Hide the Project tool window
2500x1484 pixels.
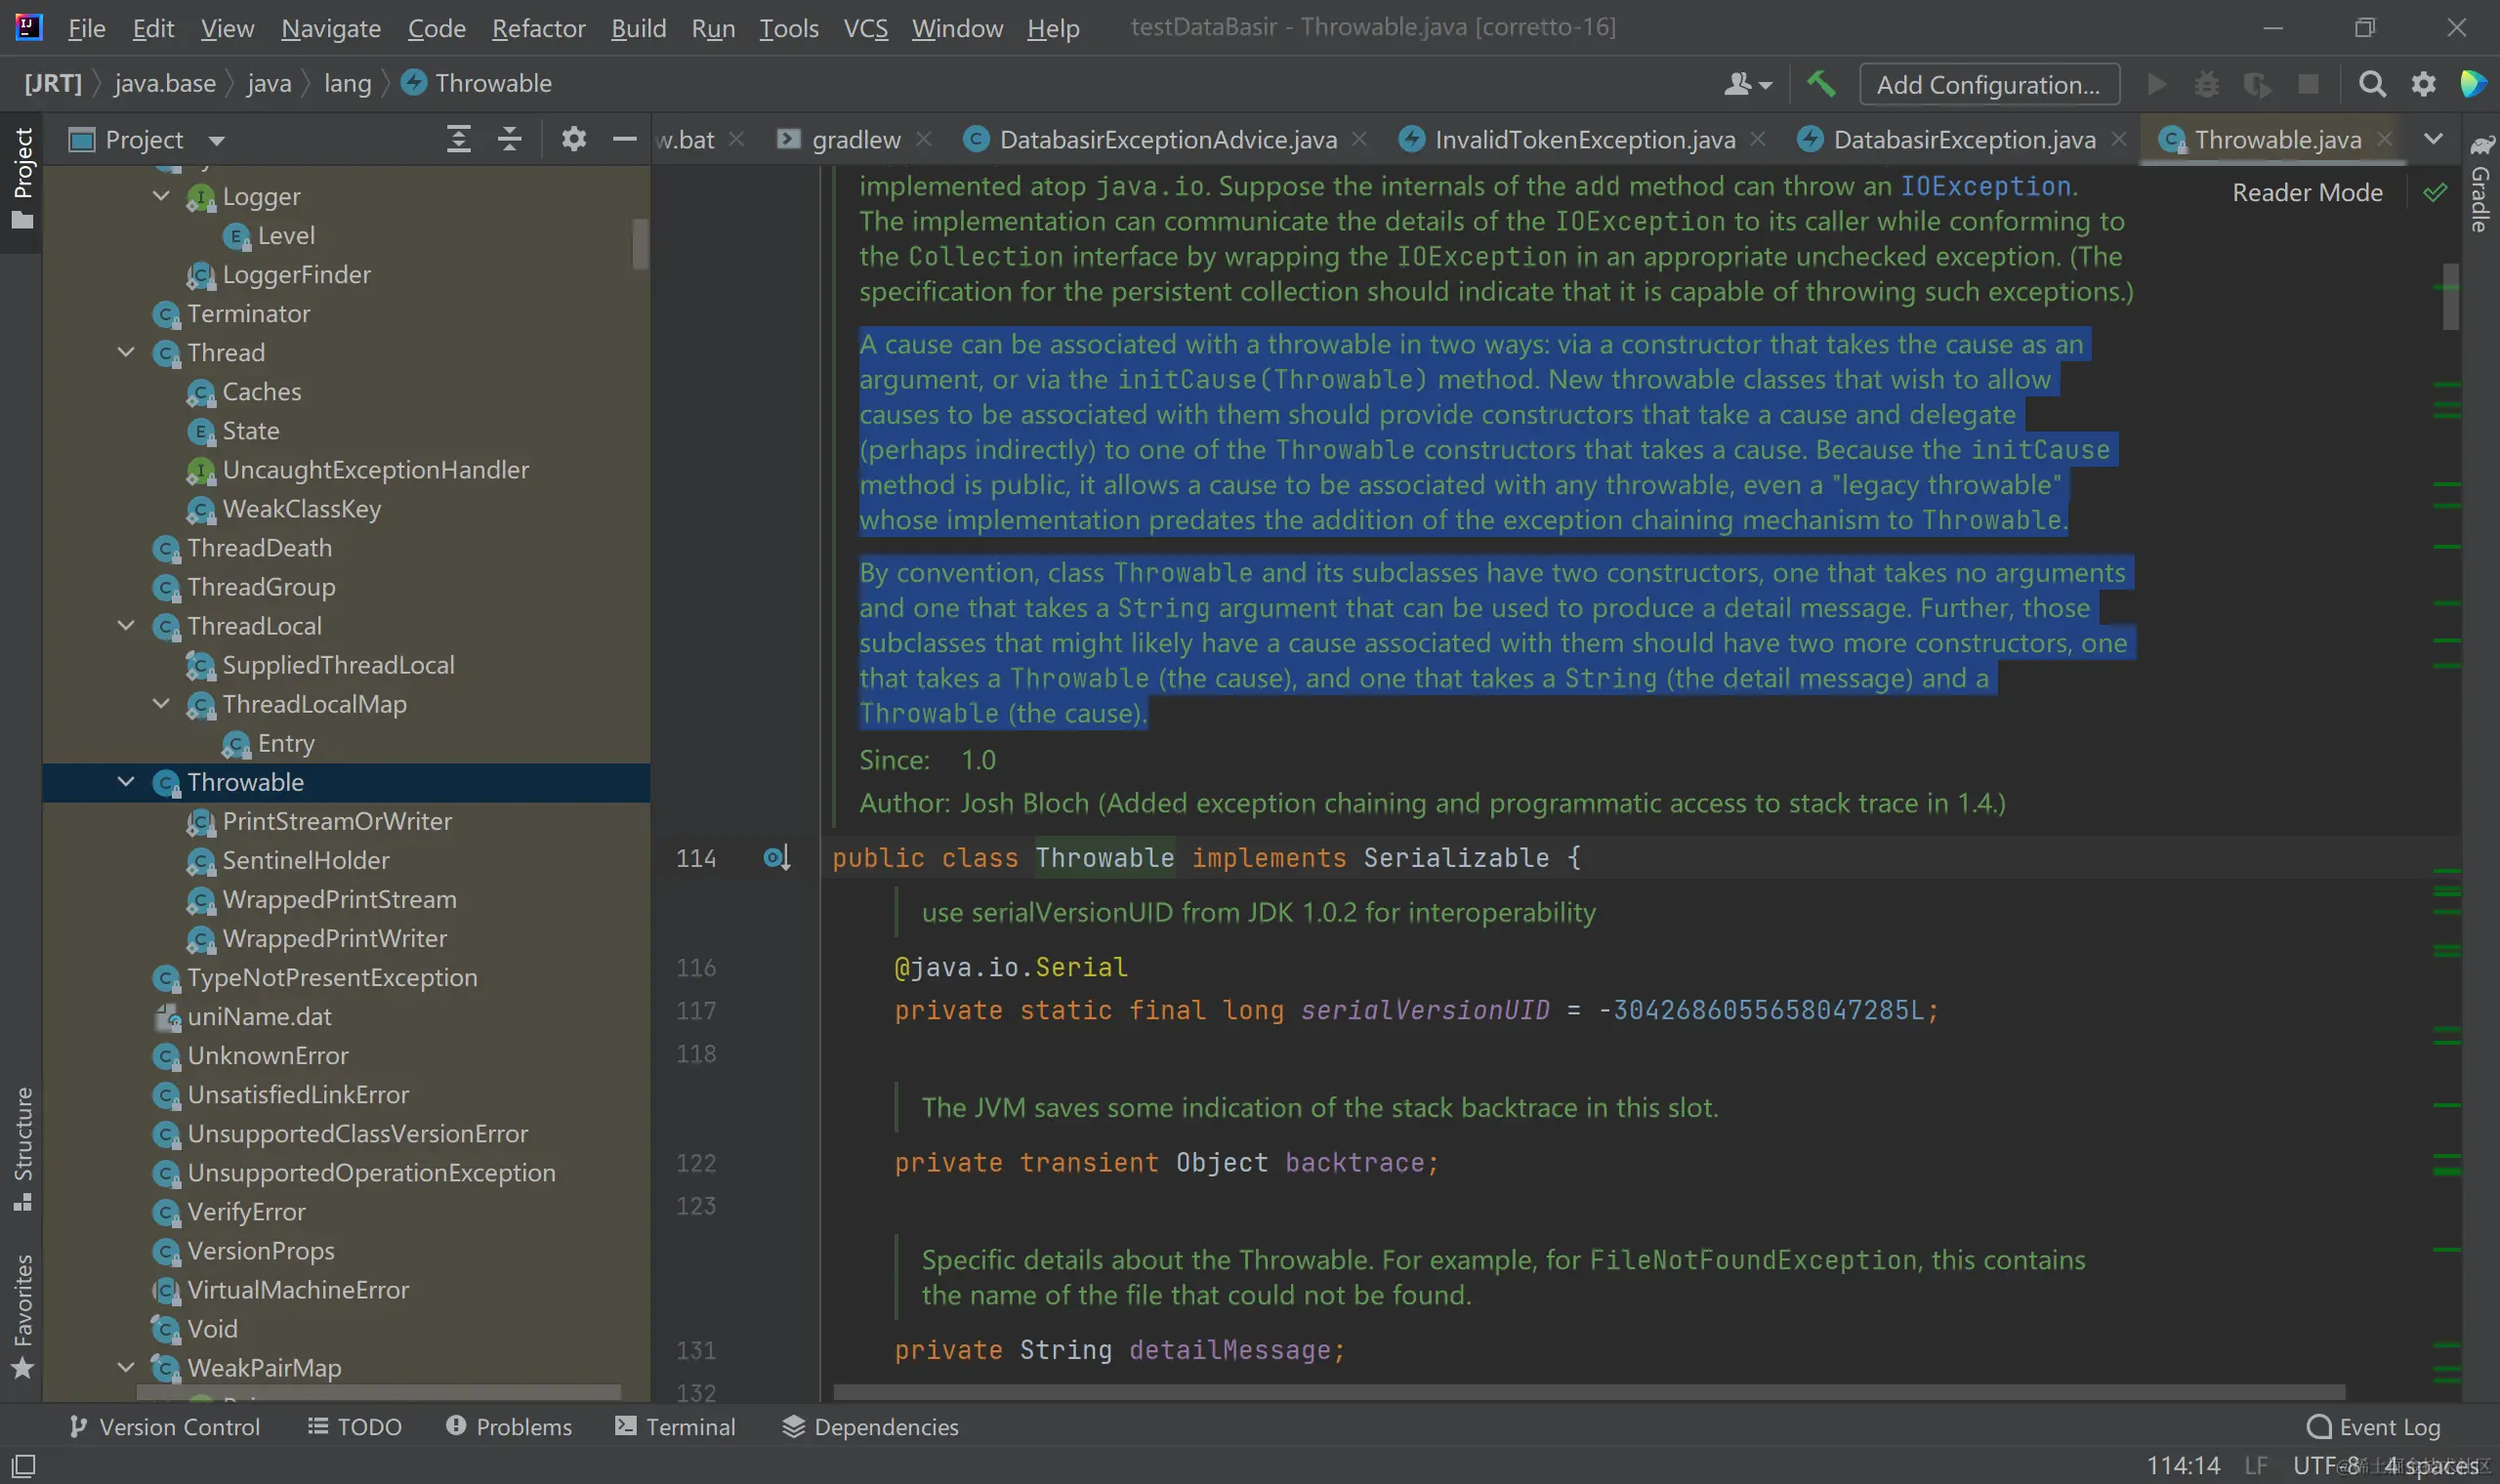coord(625,139)
